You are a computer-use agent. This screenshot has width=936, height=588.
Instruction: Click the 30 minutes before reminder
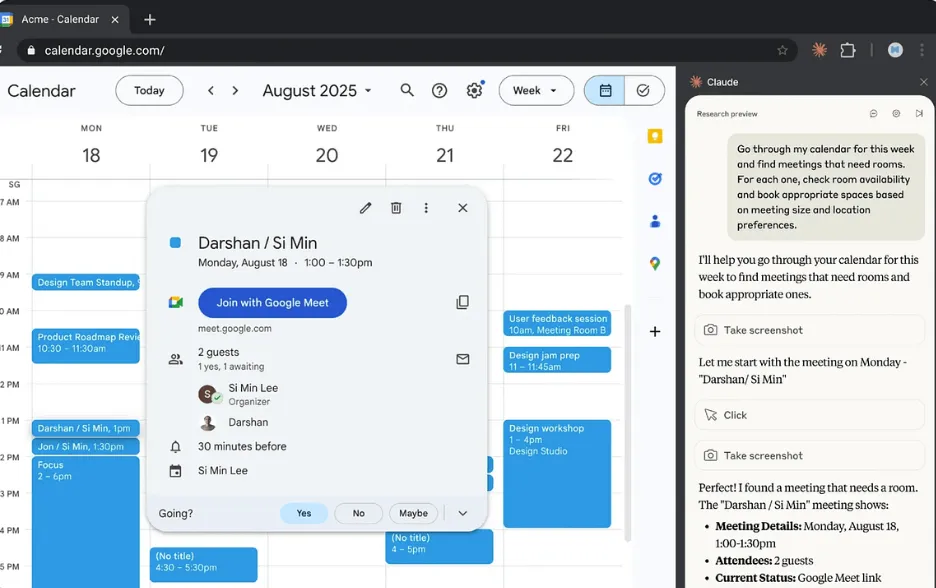tap(242, 447)
